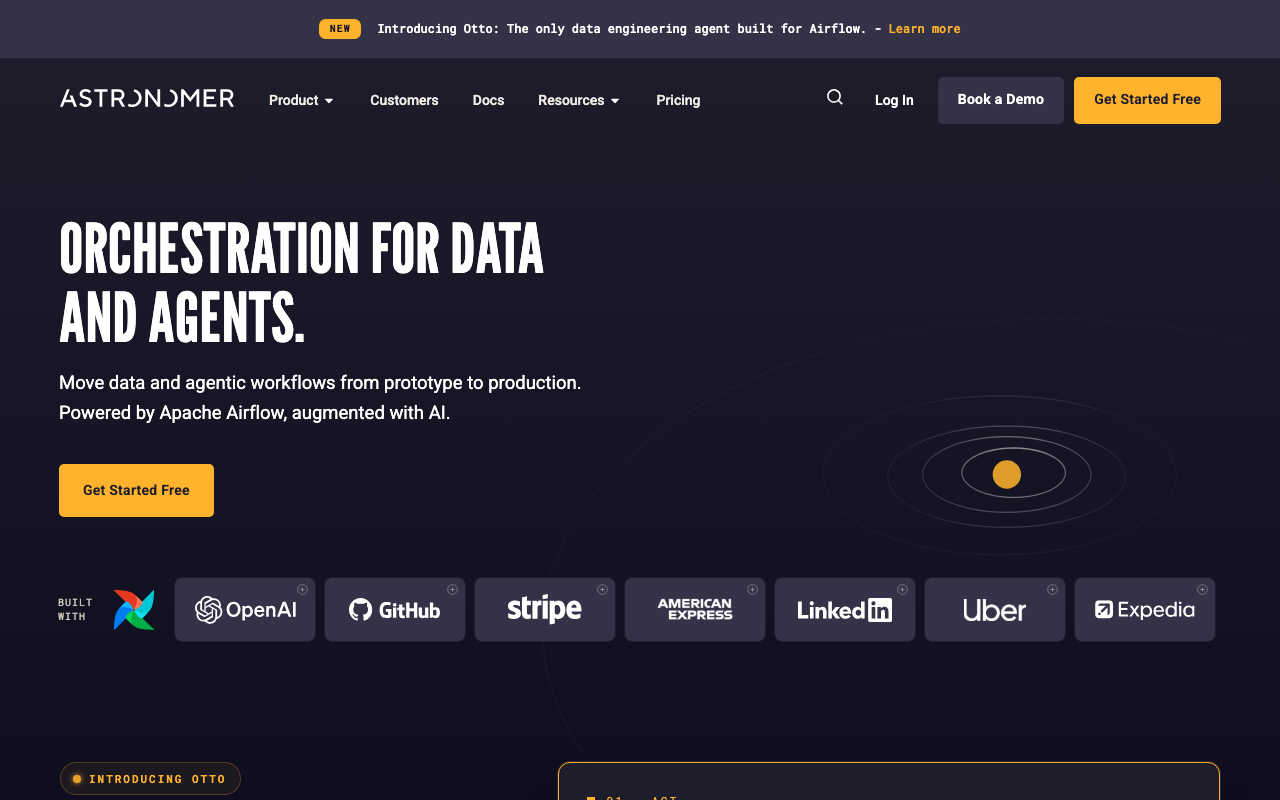Select the Stripe customer card

tap(545, 609)
